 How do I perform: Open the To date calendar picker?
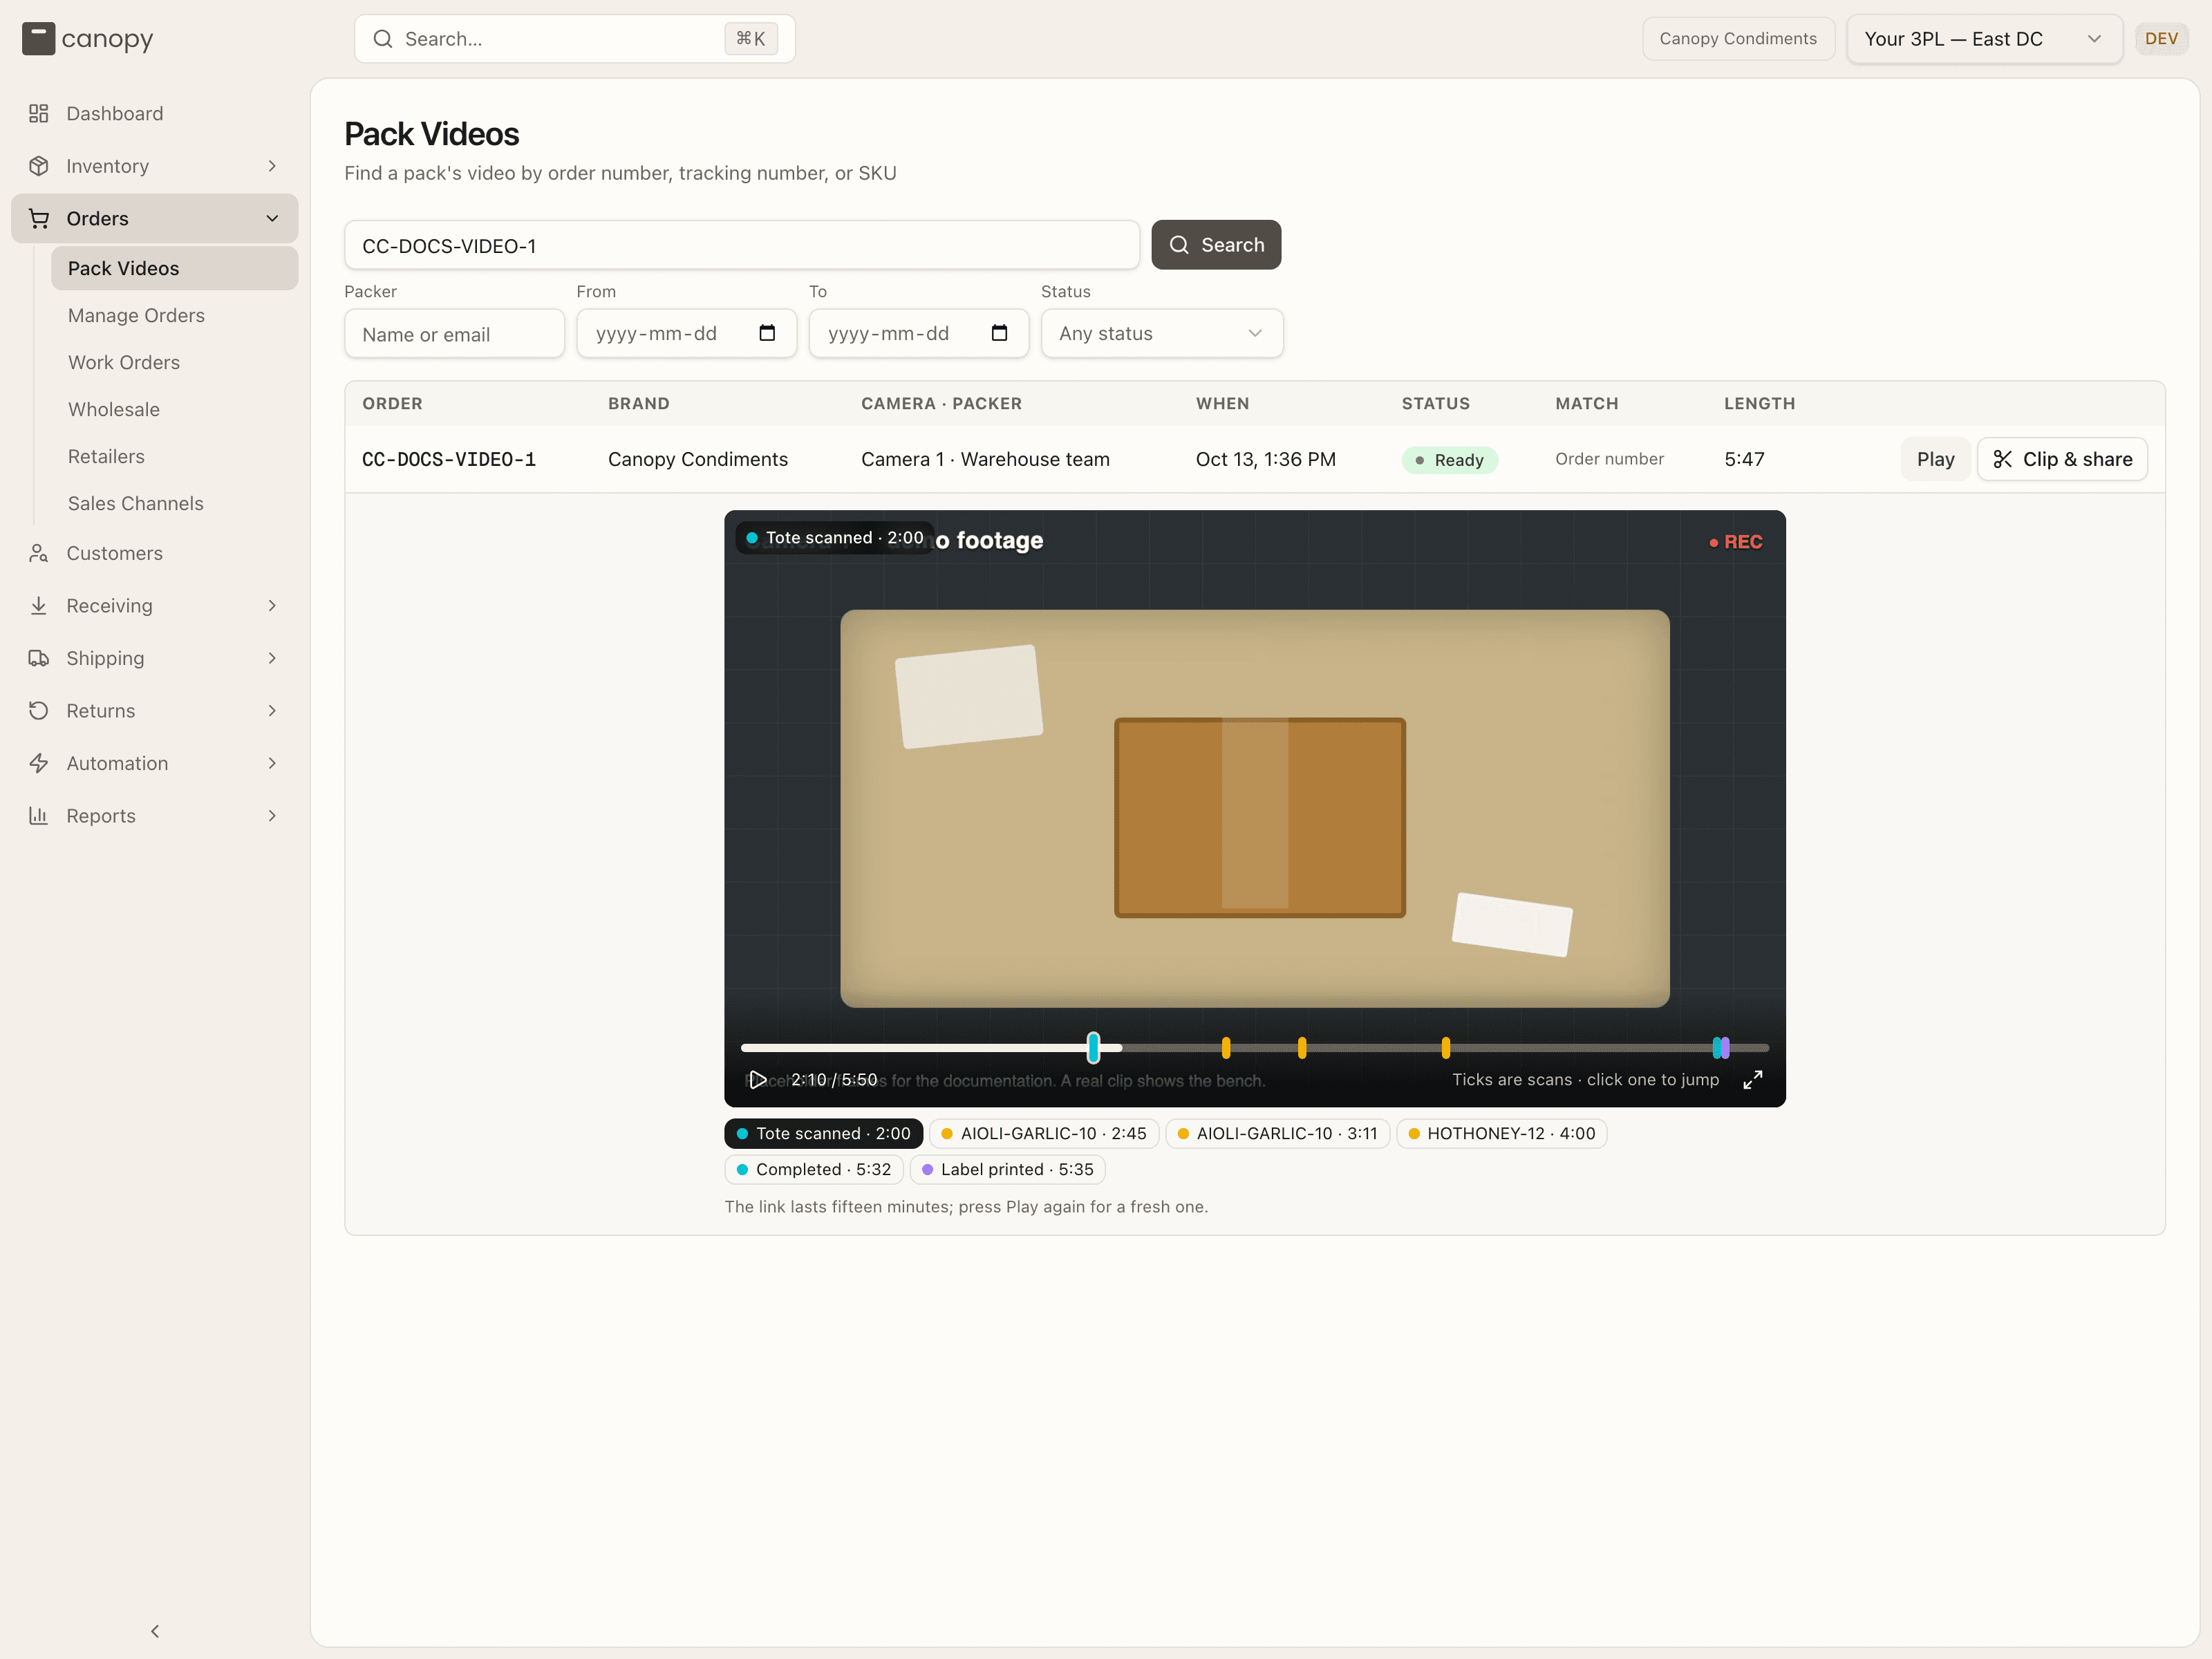[999, 333]
